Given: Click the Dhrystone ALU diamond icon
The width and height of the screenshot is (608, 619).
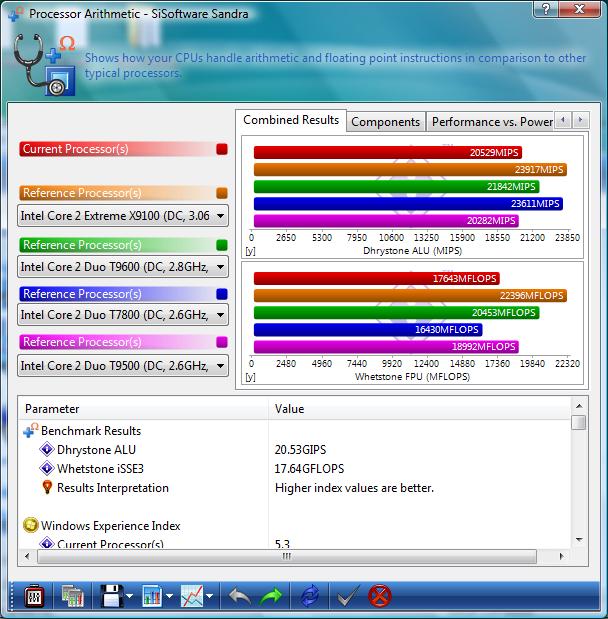Looking at the screenshot, I should [x=47, y=449].
